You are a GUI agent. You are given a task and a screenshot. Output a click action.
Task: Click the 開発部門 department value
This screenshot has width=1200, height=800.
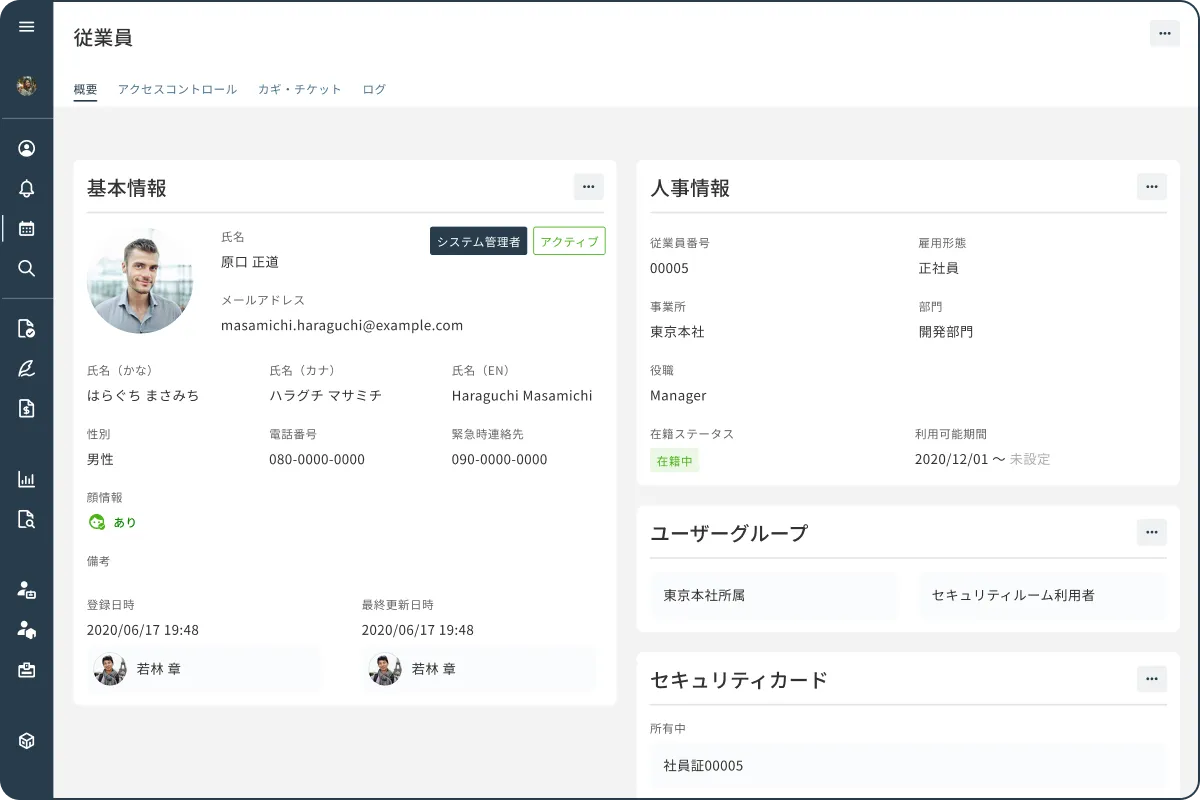point(946,331)
